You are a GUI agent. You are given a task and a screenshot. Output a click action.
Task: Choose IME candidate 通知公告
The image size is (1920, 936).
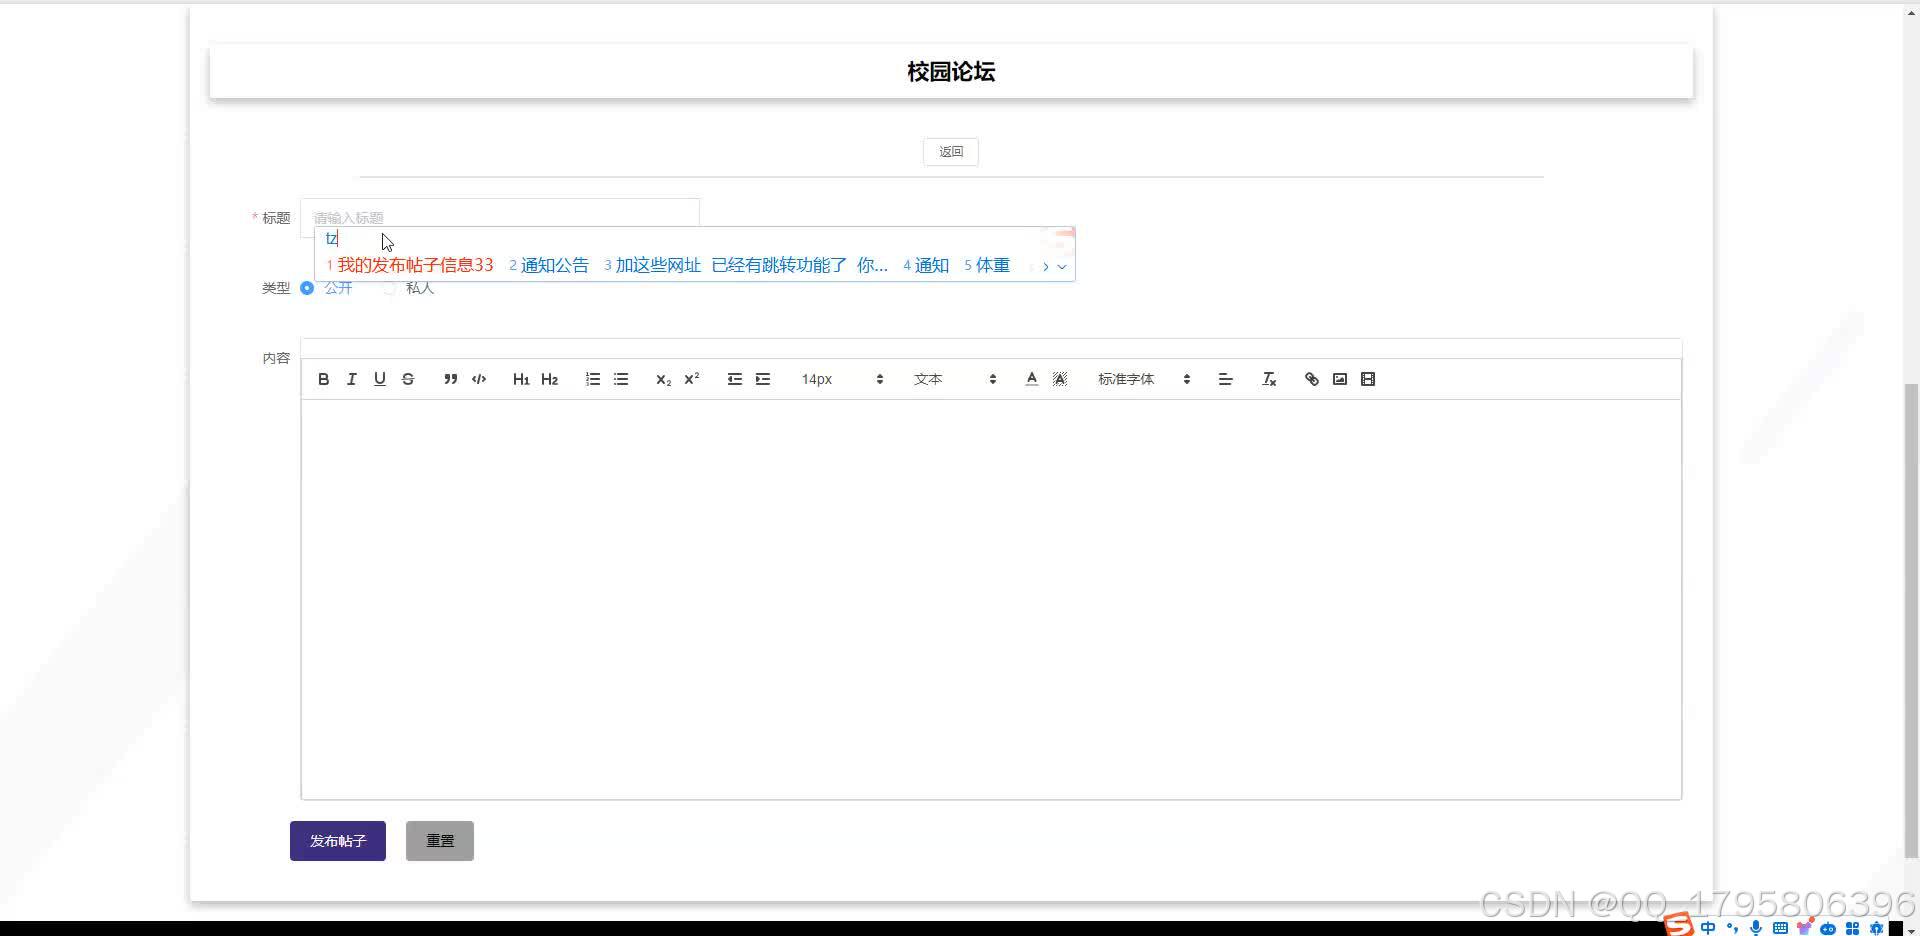tap(549, 265)
